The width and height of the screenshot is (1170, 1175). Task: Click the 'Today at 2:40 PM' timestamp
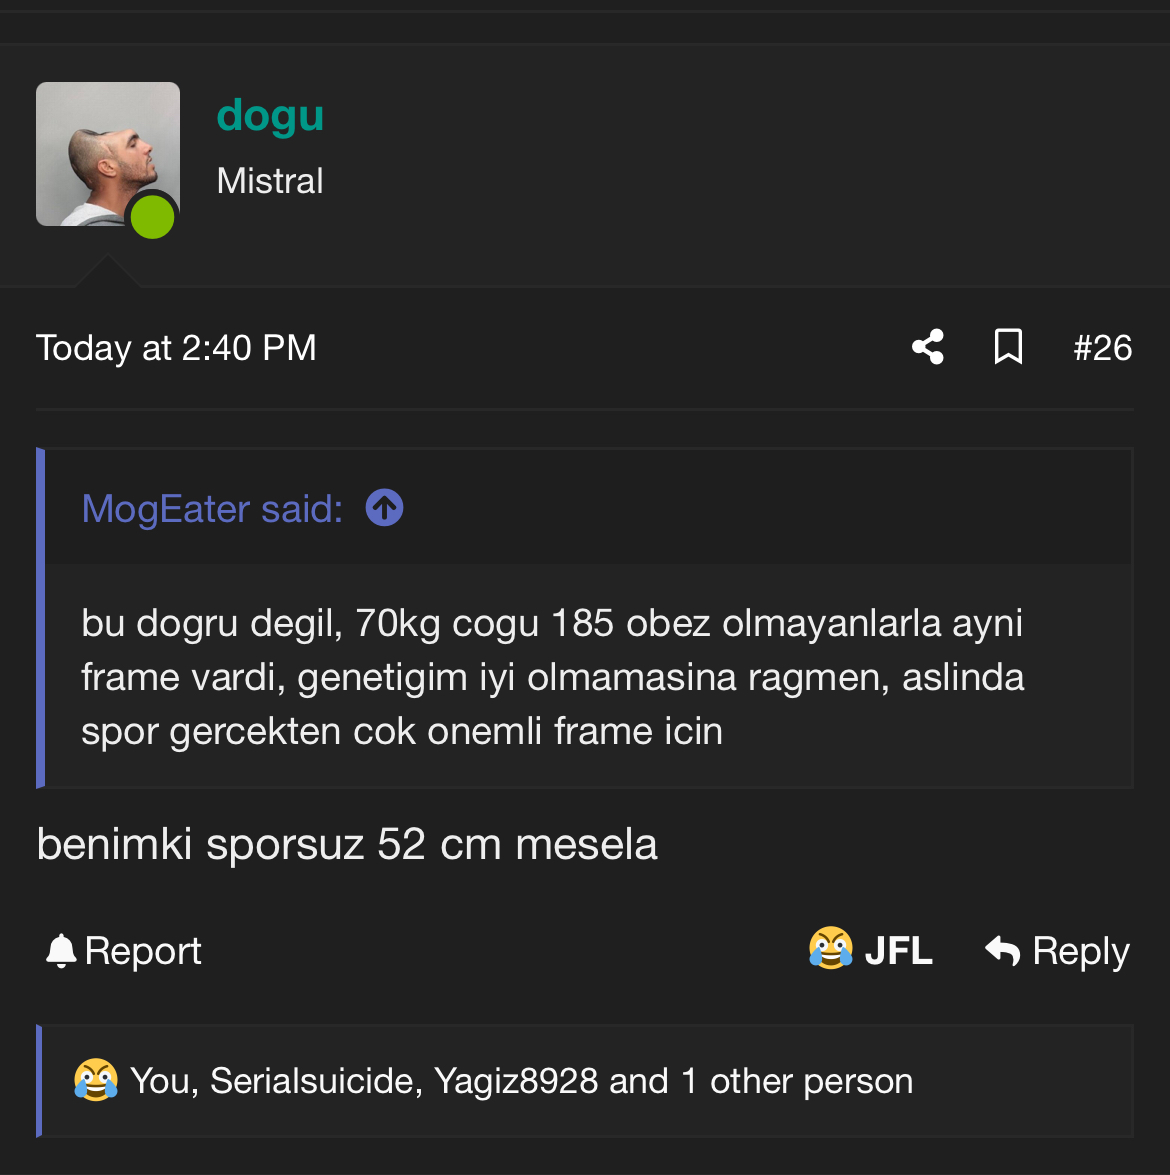click(176, 348)
